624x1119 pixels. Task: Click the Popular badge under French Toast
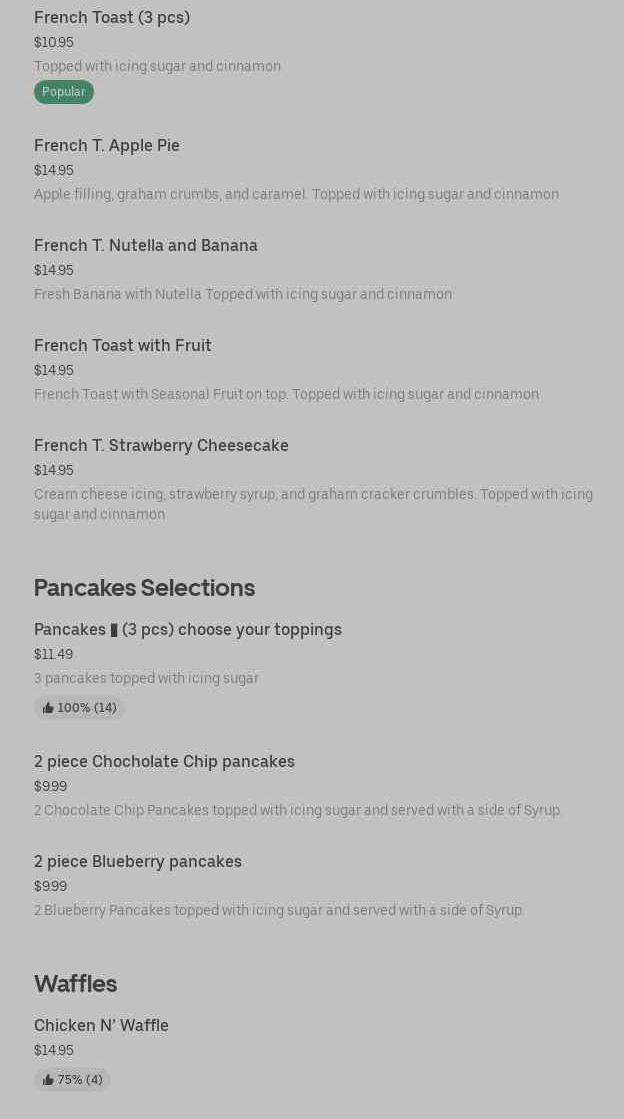tap(63, 92)
